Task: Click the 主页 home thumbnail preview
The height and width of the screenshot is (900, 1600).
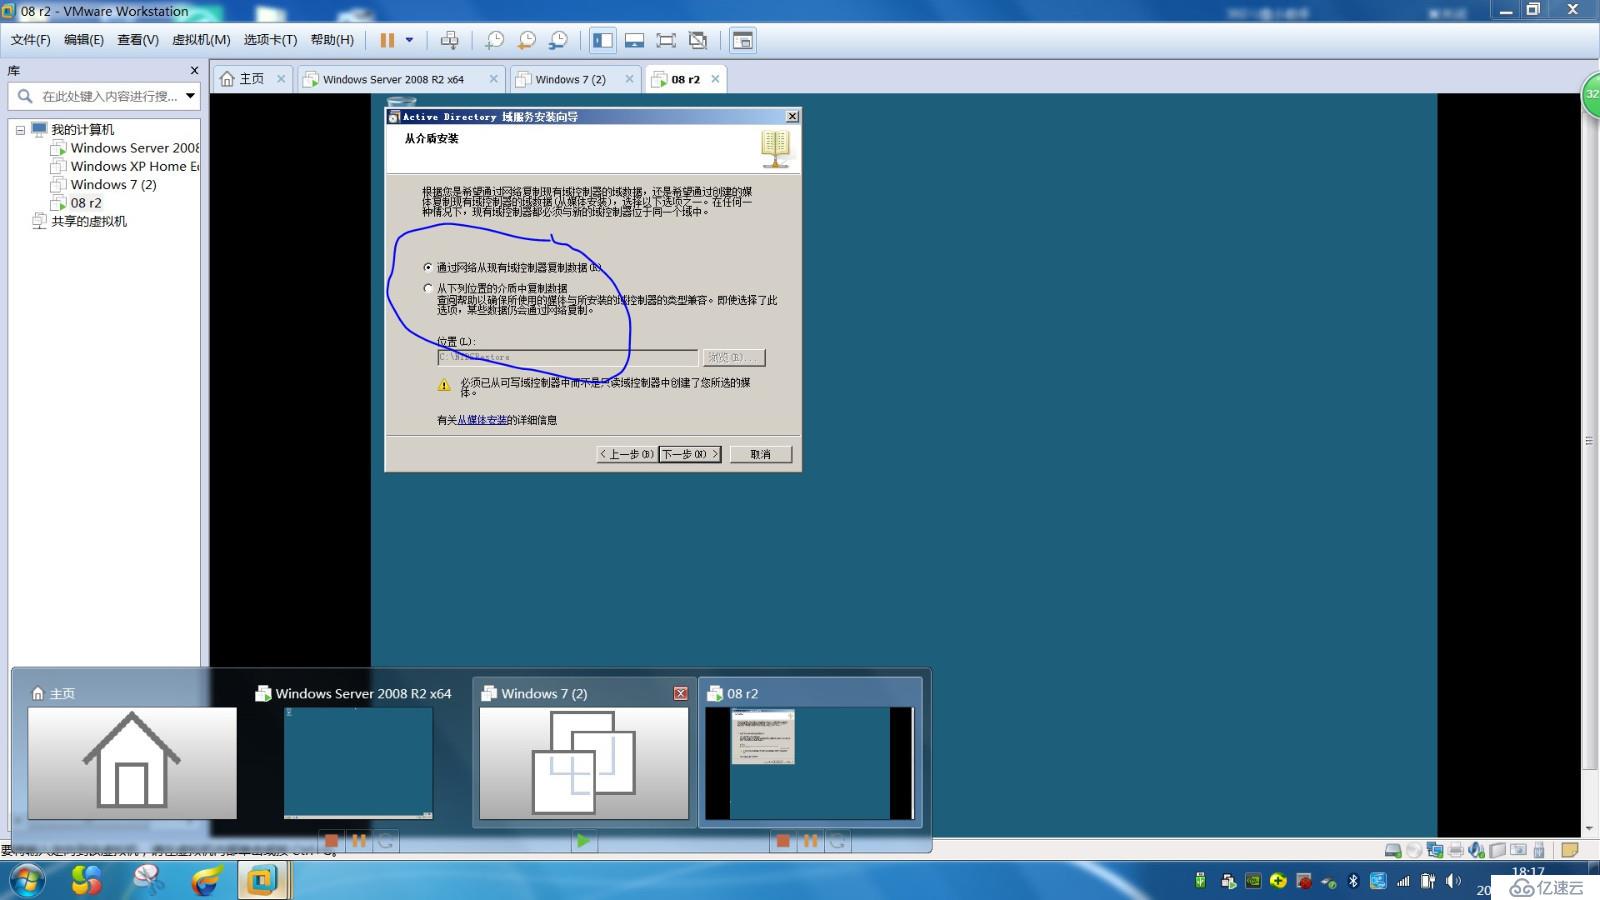Action: pos(132,763)
